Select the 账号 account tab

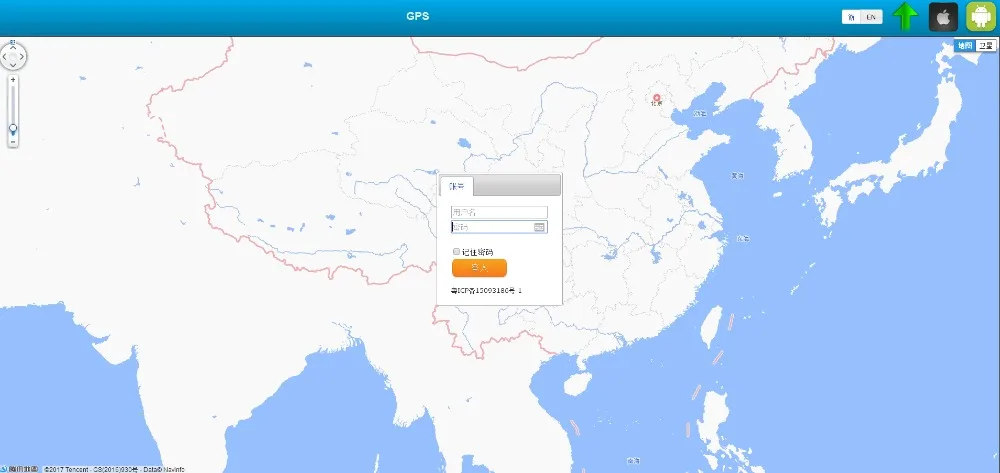[x=457, y=186]
